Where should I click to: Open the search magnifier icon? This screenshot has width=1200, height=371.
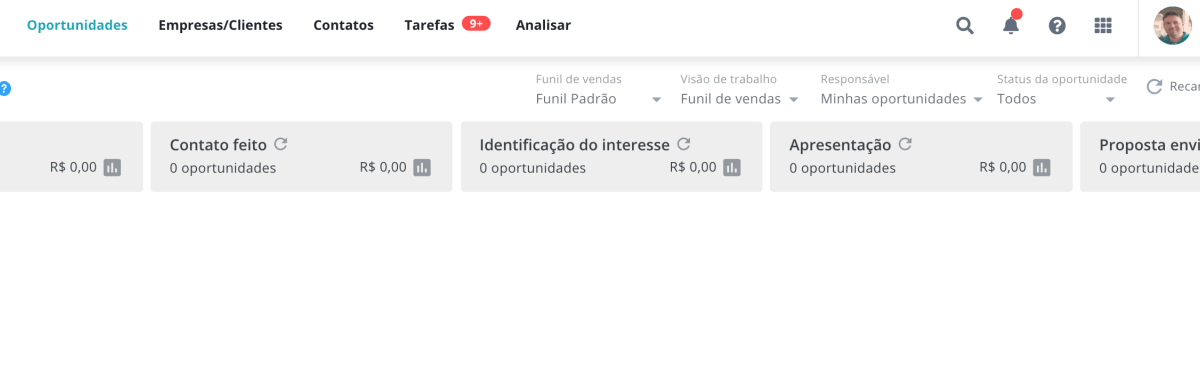tap(965, 26)
